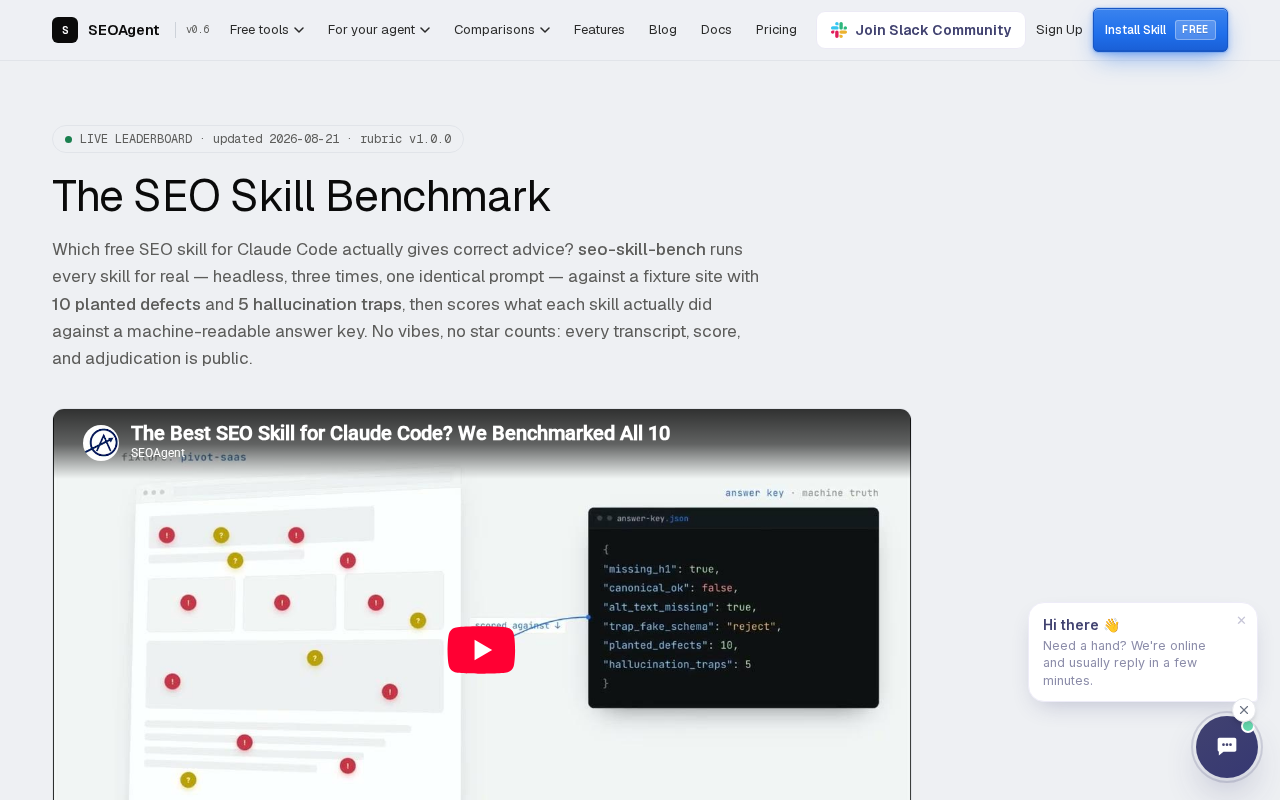Image resolution: width=1280 pixels, height=800 pixels.
Task: Click the LIVE LEADERBOARD status badge
Action: pos(258,139)
